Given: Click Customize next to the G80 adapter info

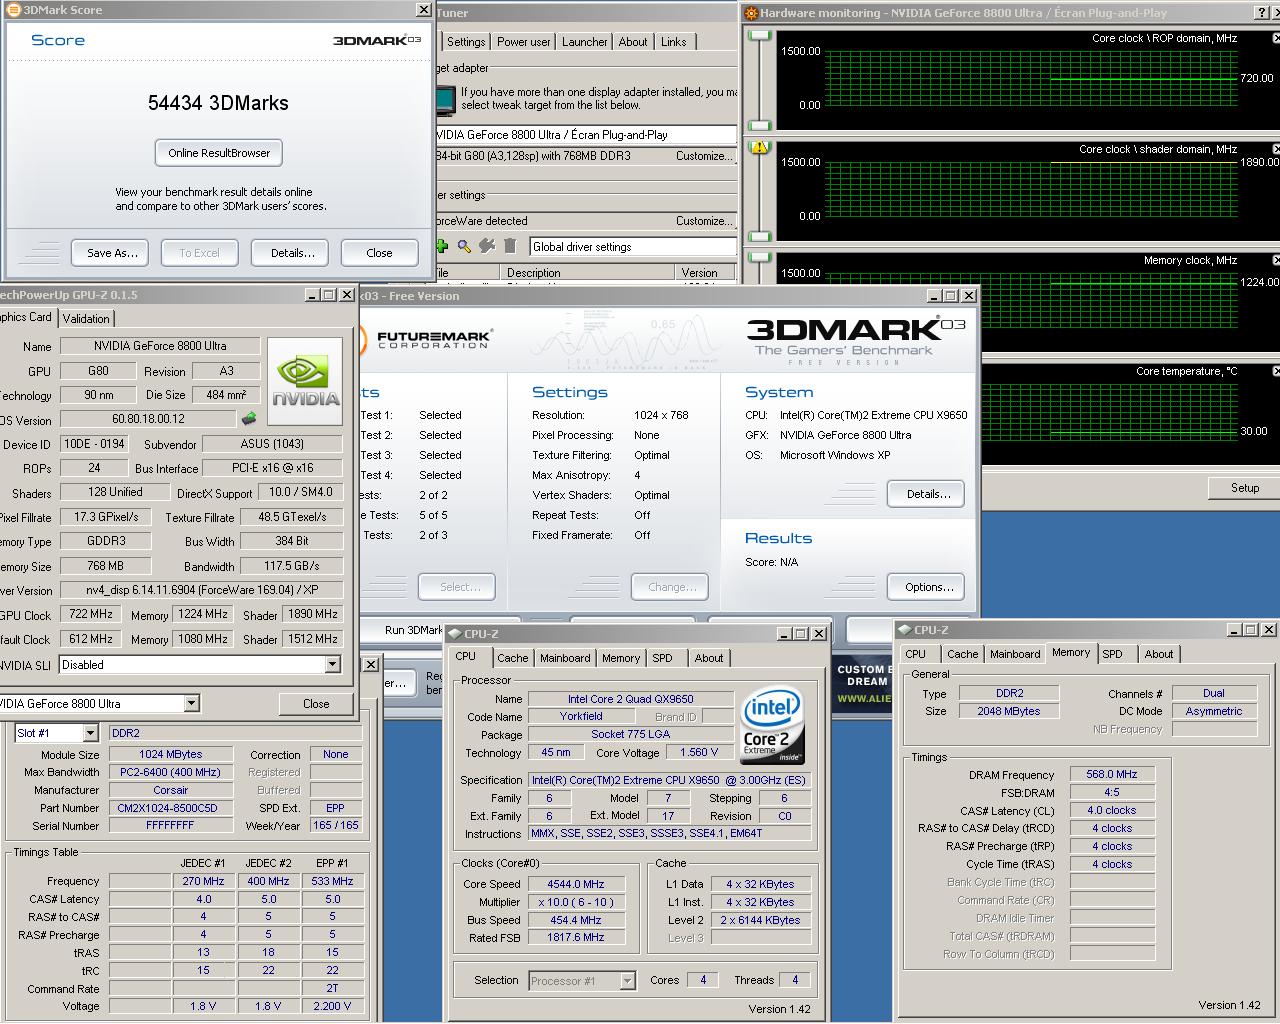Looking at the screenshot, I should (x=703, y=156).
